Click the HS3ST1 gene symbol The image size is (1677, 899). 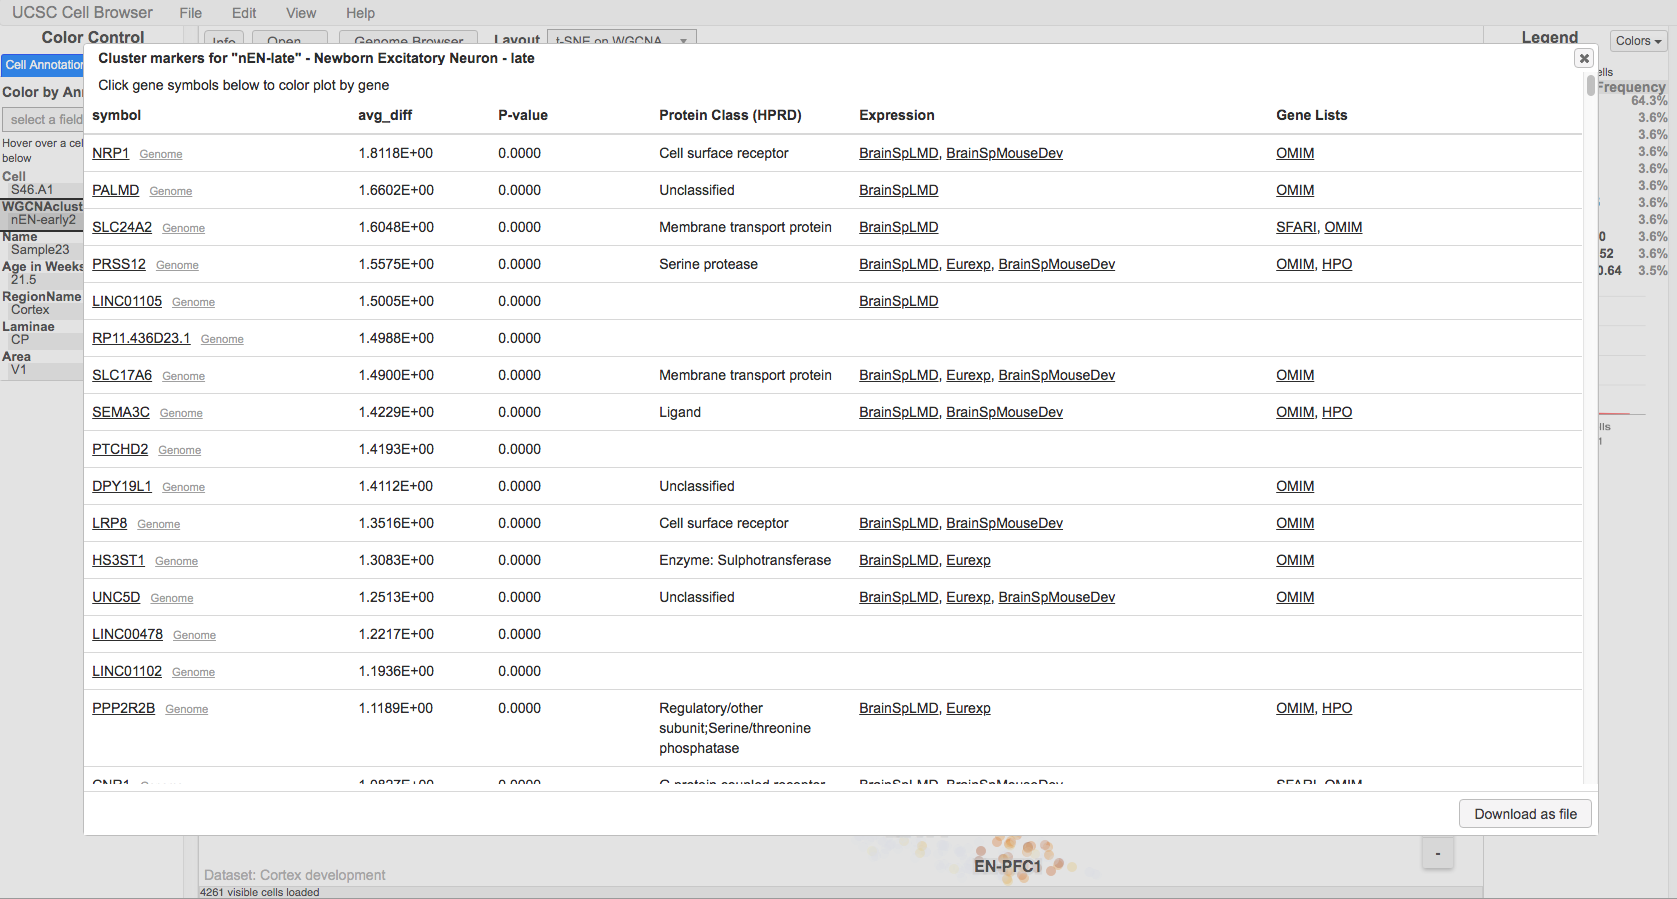pos(118,560)
